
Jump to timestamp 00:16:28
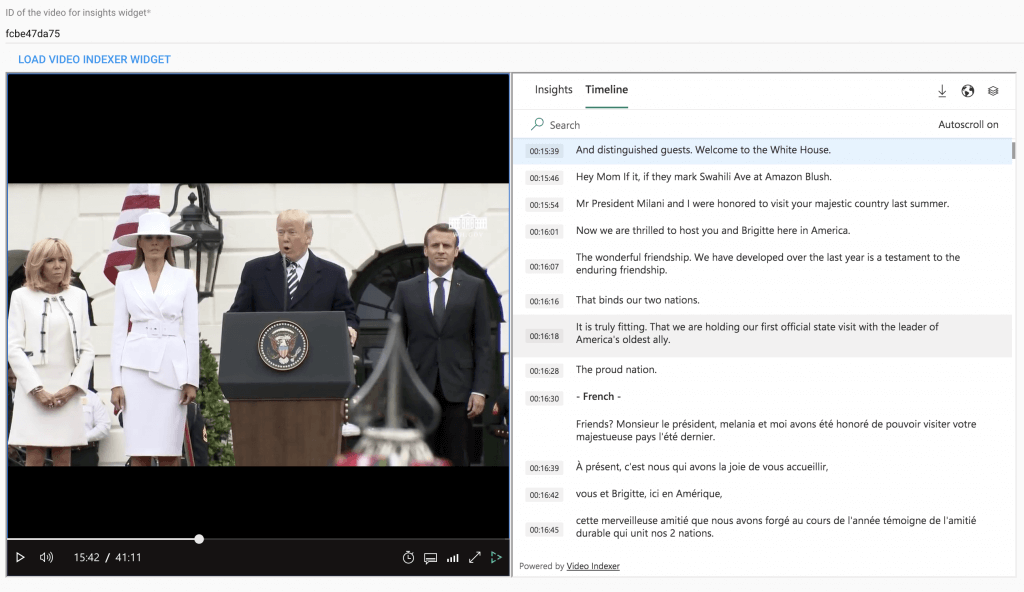[544, 370]
